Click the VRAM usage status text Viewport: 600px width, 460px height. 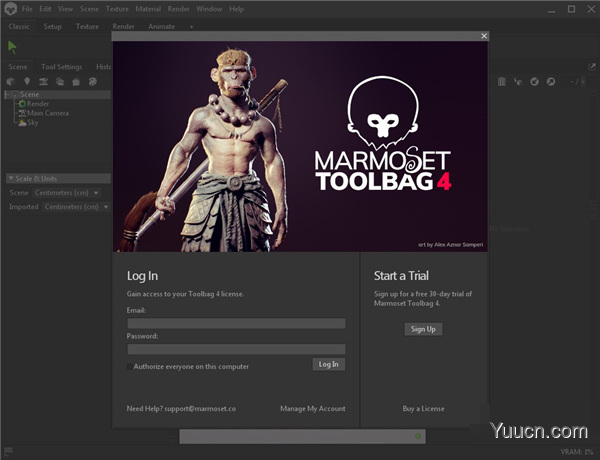pos(577,452)
